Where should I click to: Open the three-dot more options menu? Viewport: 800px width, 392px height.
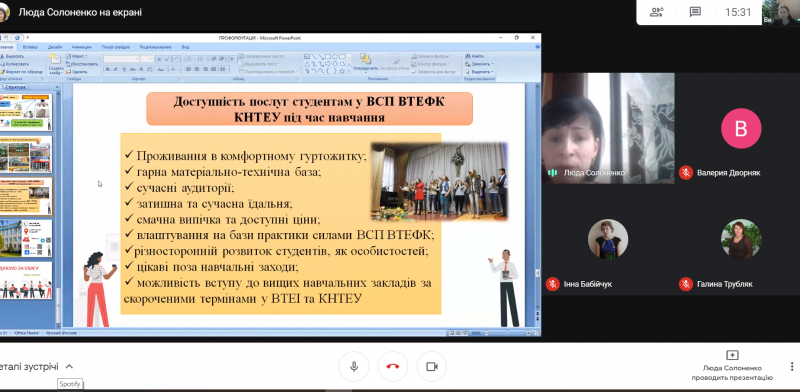tap(792, 366)
